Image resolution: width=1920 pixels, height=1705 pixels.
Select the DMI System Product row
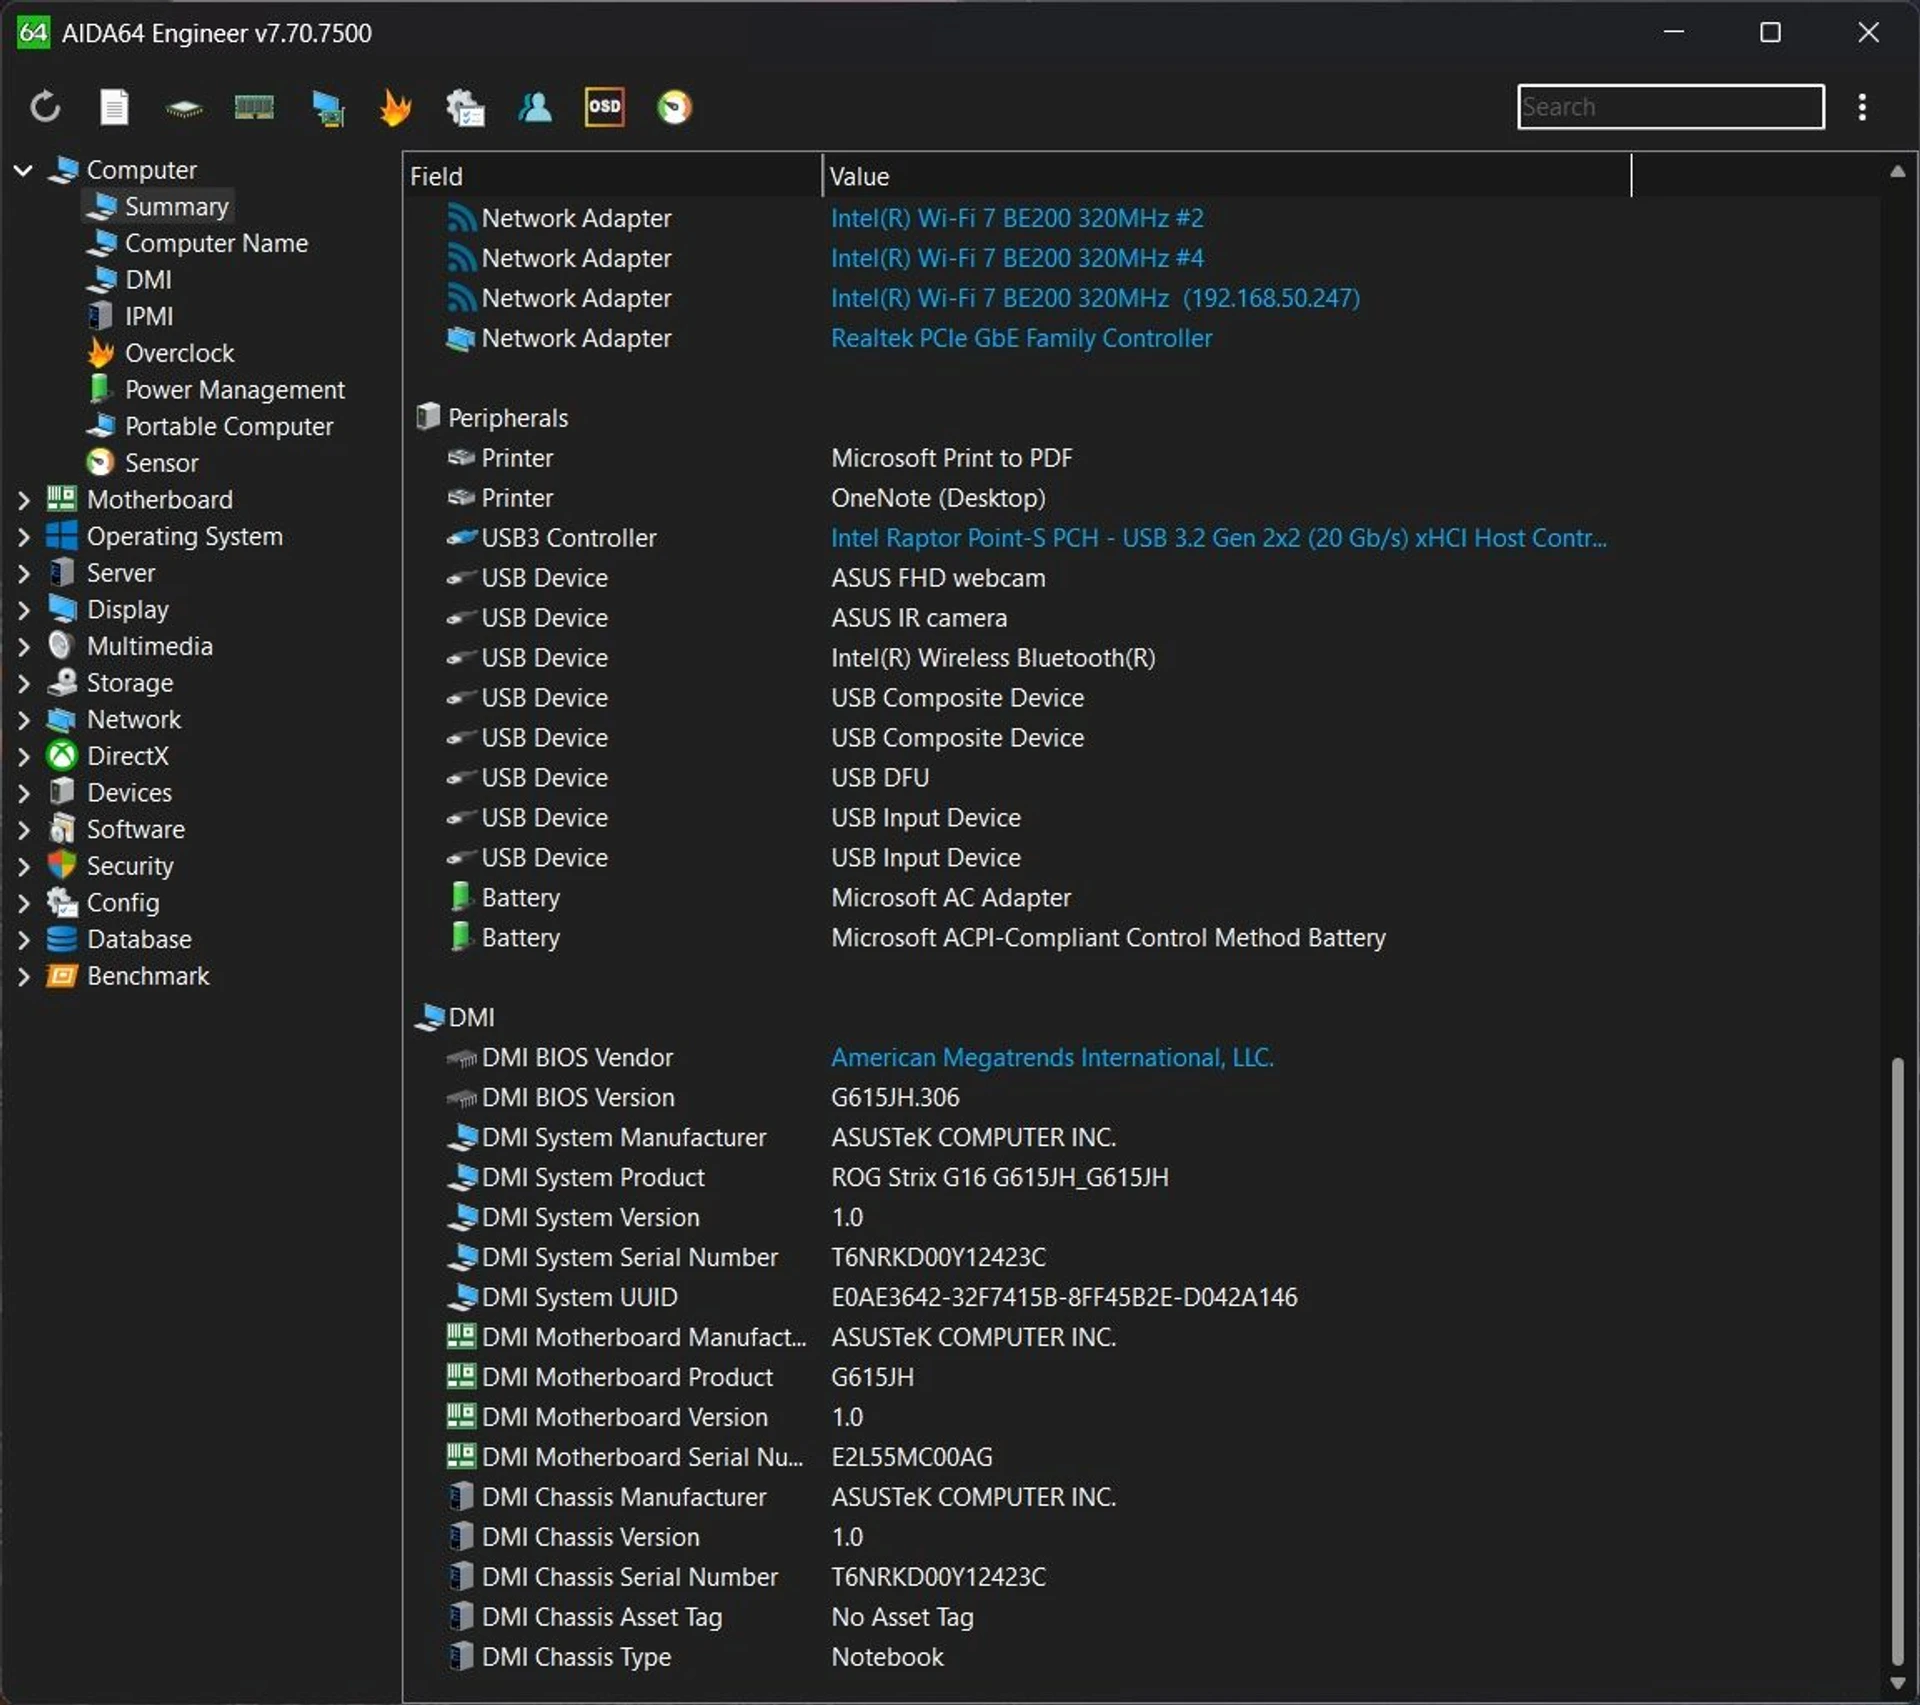pos(1140,1178)
